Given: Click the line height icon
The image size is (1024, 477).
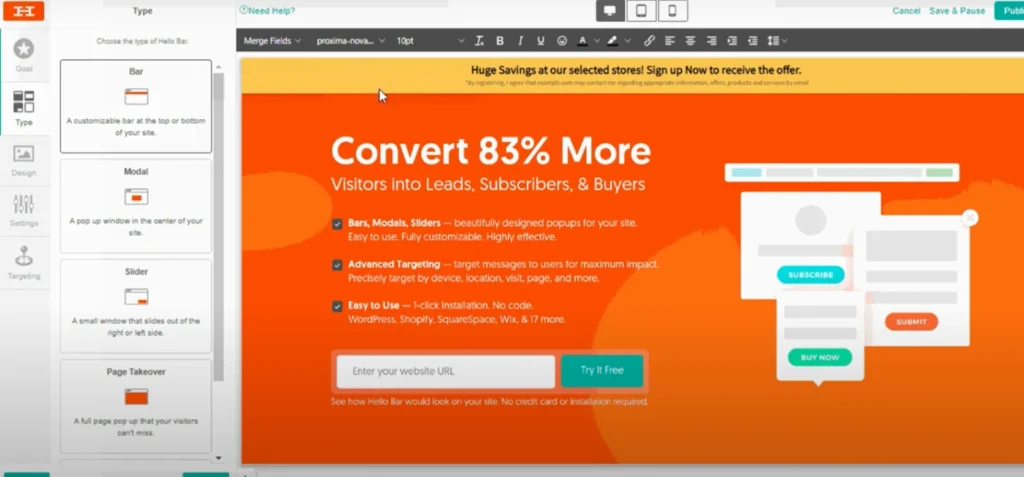Looking at the screenshot, I should click(773, 41).
